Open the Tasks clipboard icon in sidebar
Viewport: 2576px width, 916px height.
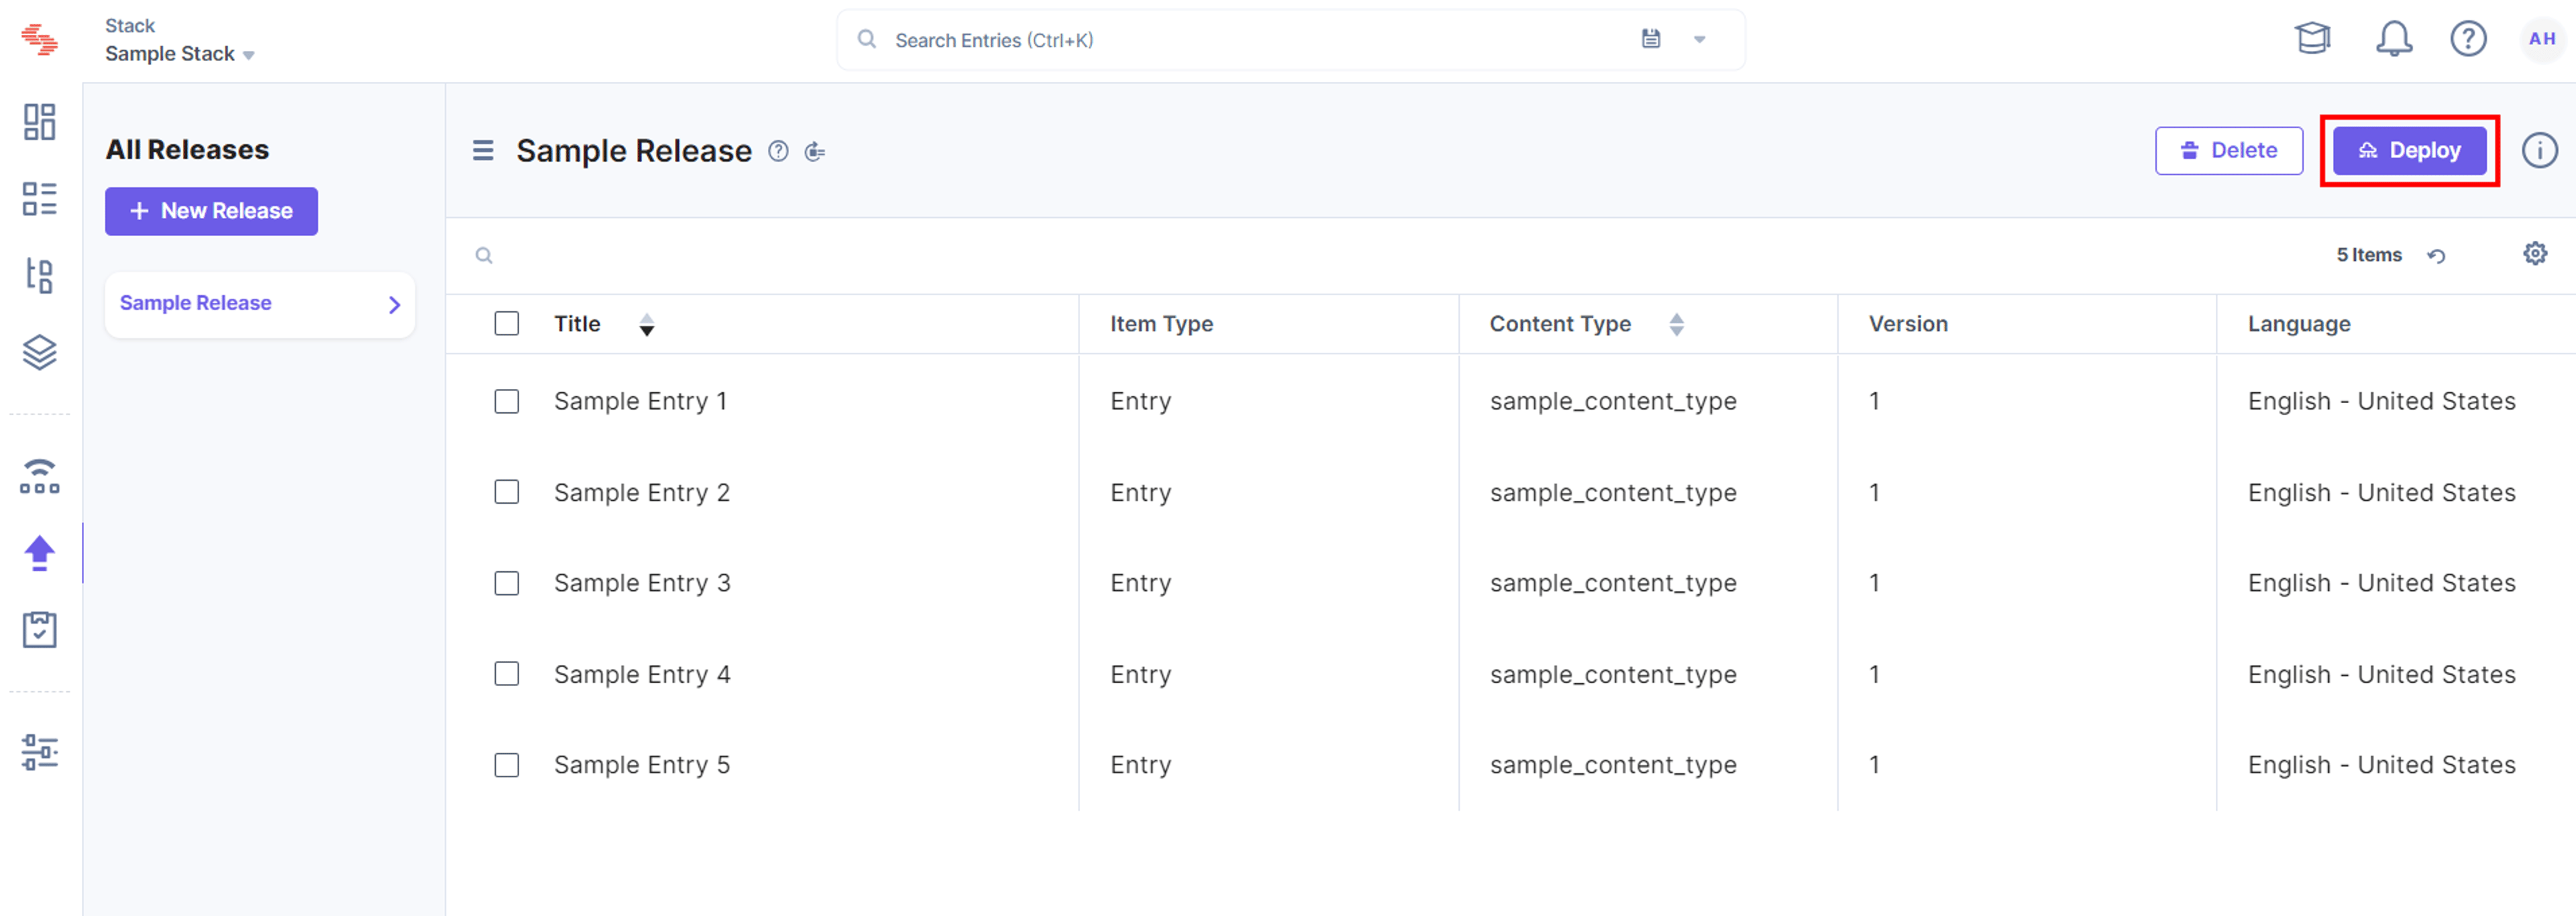click(x=40, y=630)
